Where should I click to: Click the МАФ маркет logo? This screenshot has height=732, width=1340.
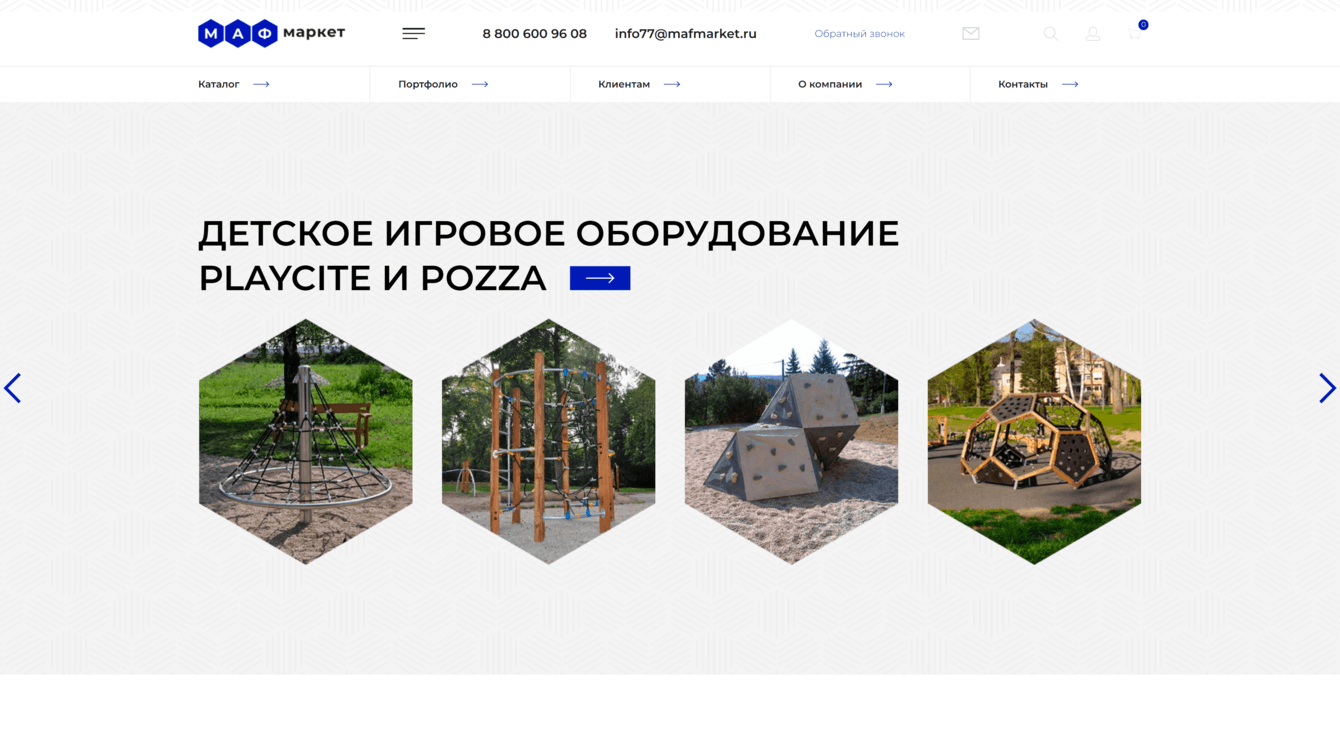pos(270,32)
